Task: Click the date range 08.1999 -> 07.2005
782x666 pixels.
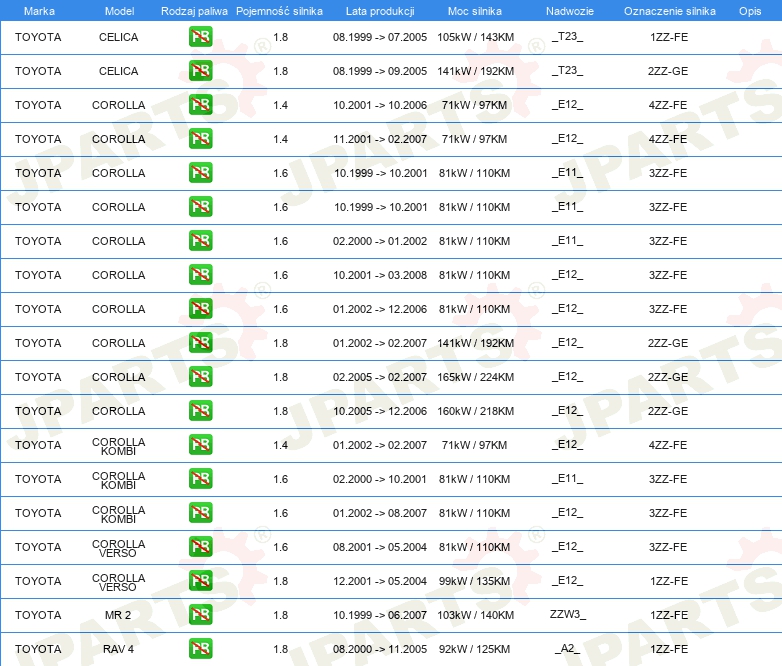Action: (x=380, y=37)
